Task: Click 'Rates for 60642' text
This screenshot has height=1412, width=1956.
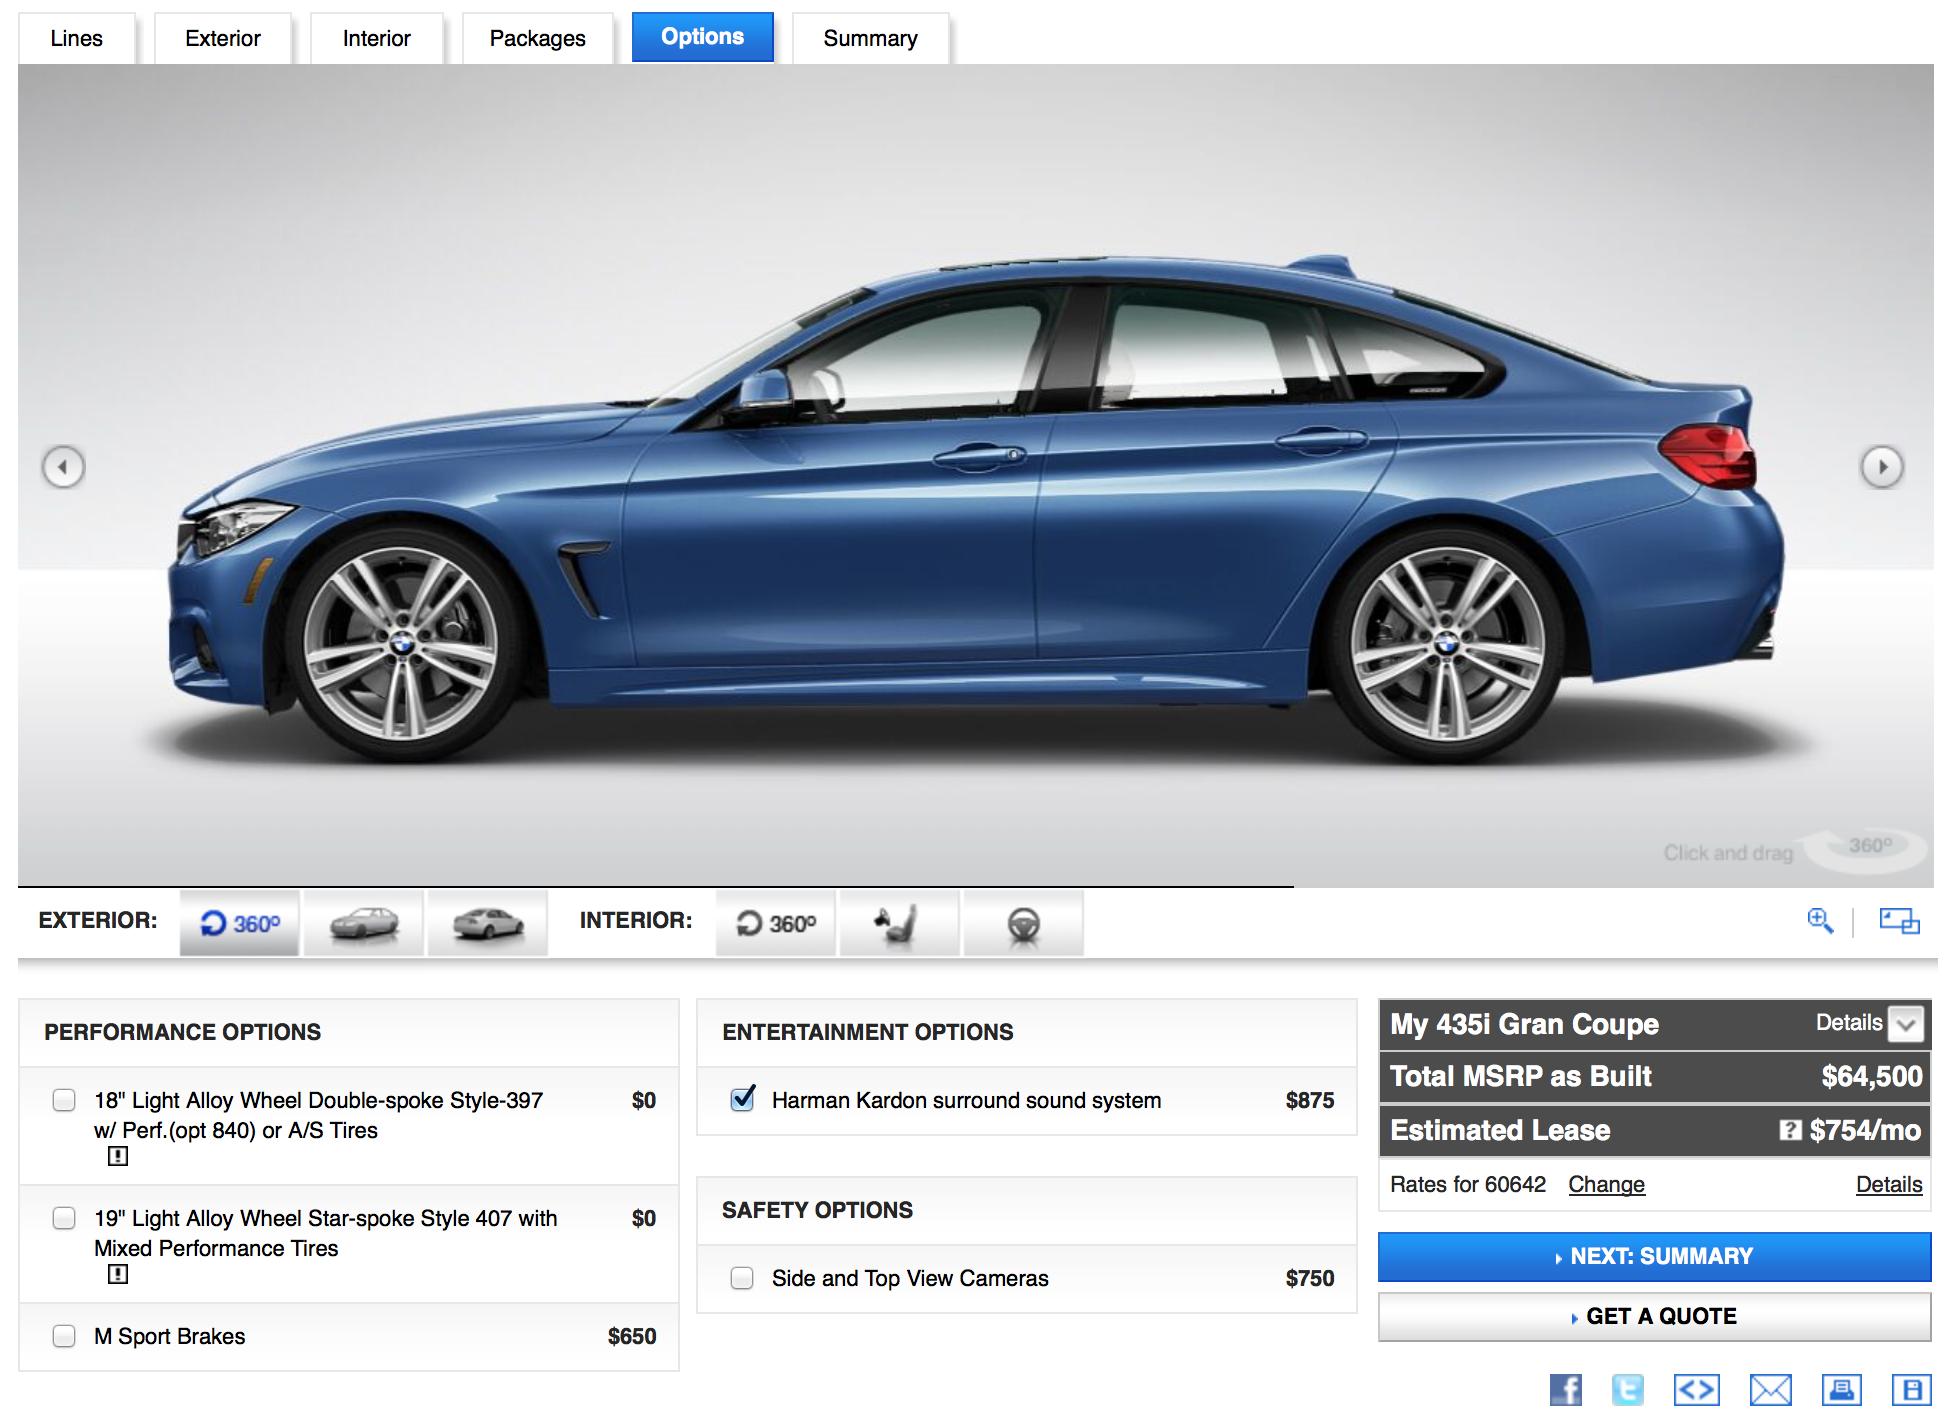Action: point(1468,1185)
